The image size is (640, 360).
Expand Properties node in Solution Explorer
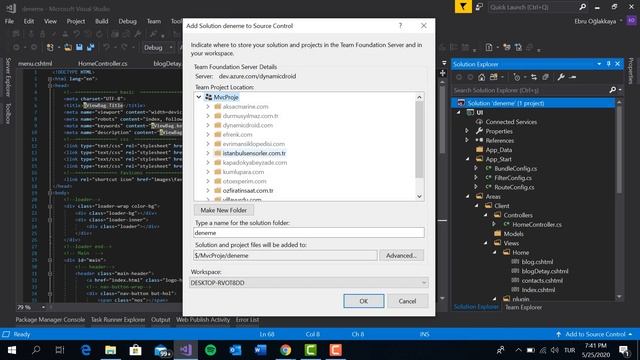[467, 131]
